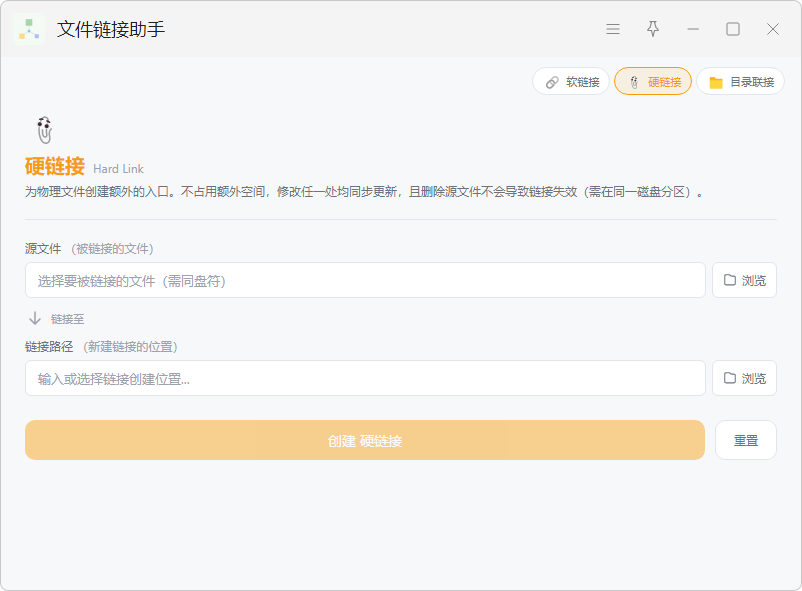Click the 重置 button

(x=746, y=440)
